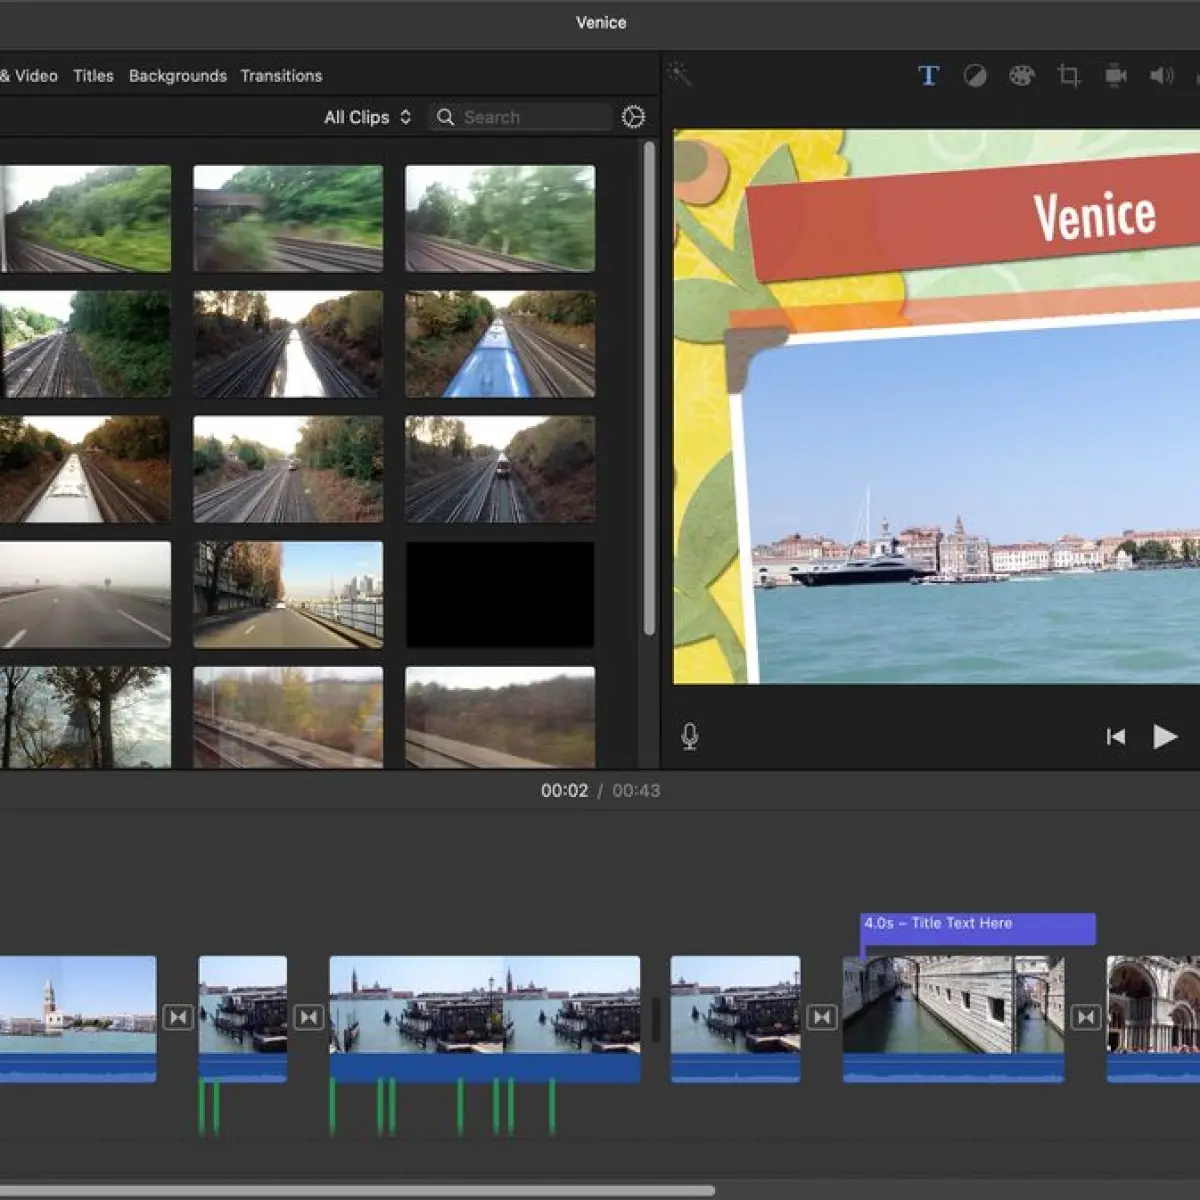The height and width of the screenshot is (1200, 1200).
Task: Open the Titles text settings icon
Action: 928,75
